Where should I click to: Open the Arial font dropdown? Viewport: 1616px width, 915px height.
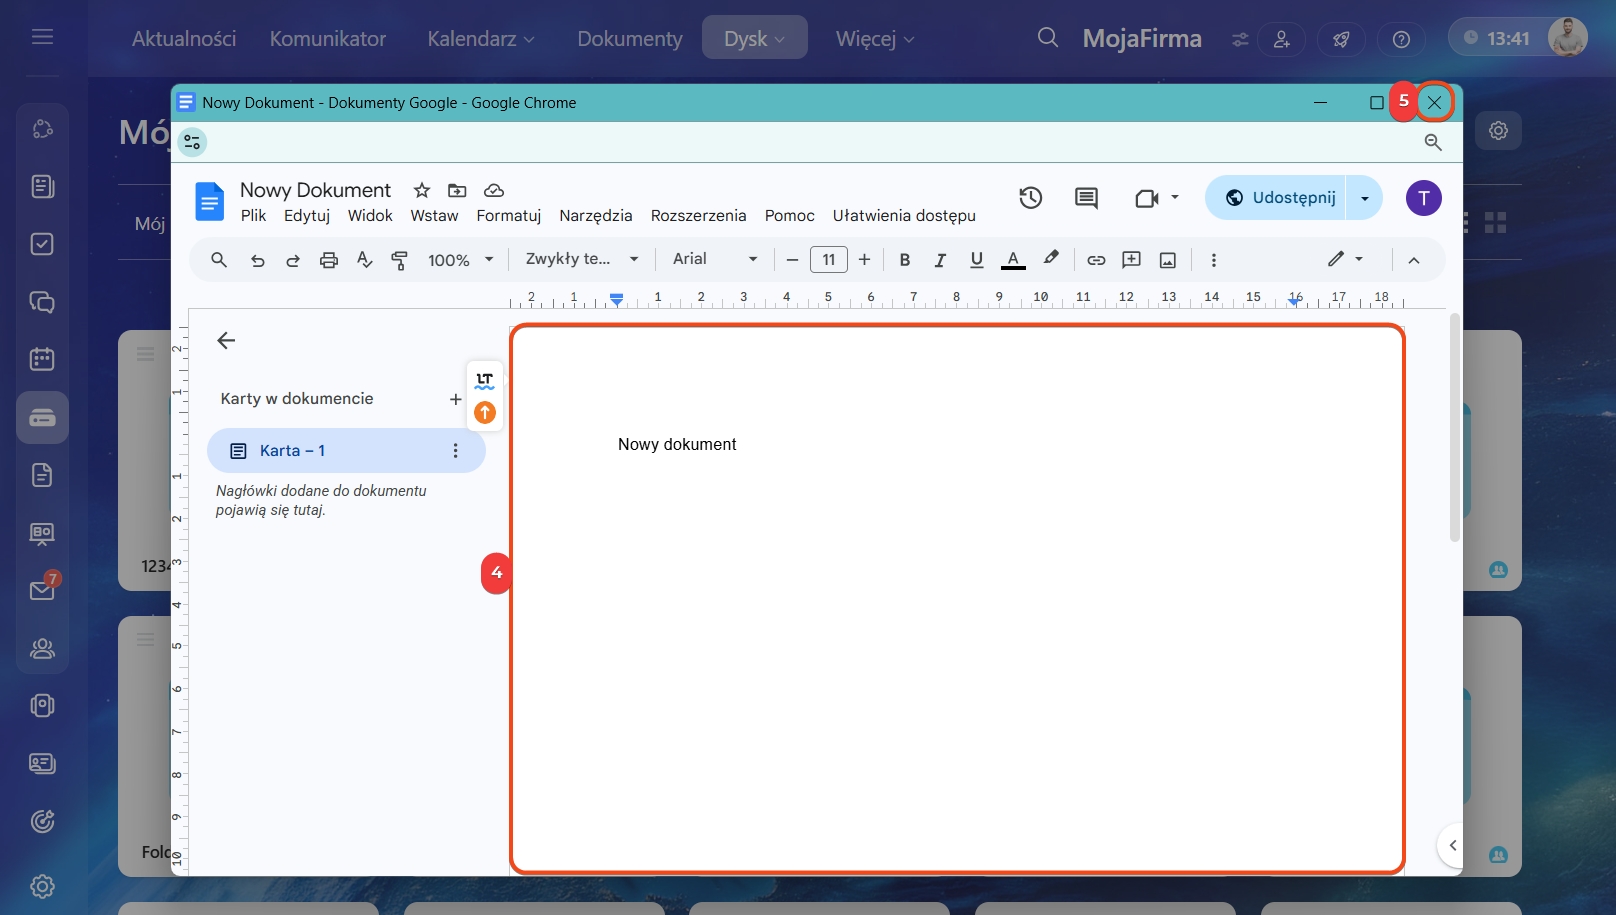[714, 259]
